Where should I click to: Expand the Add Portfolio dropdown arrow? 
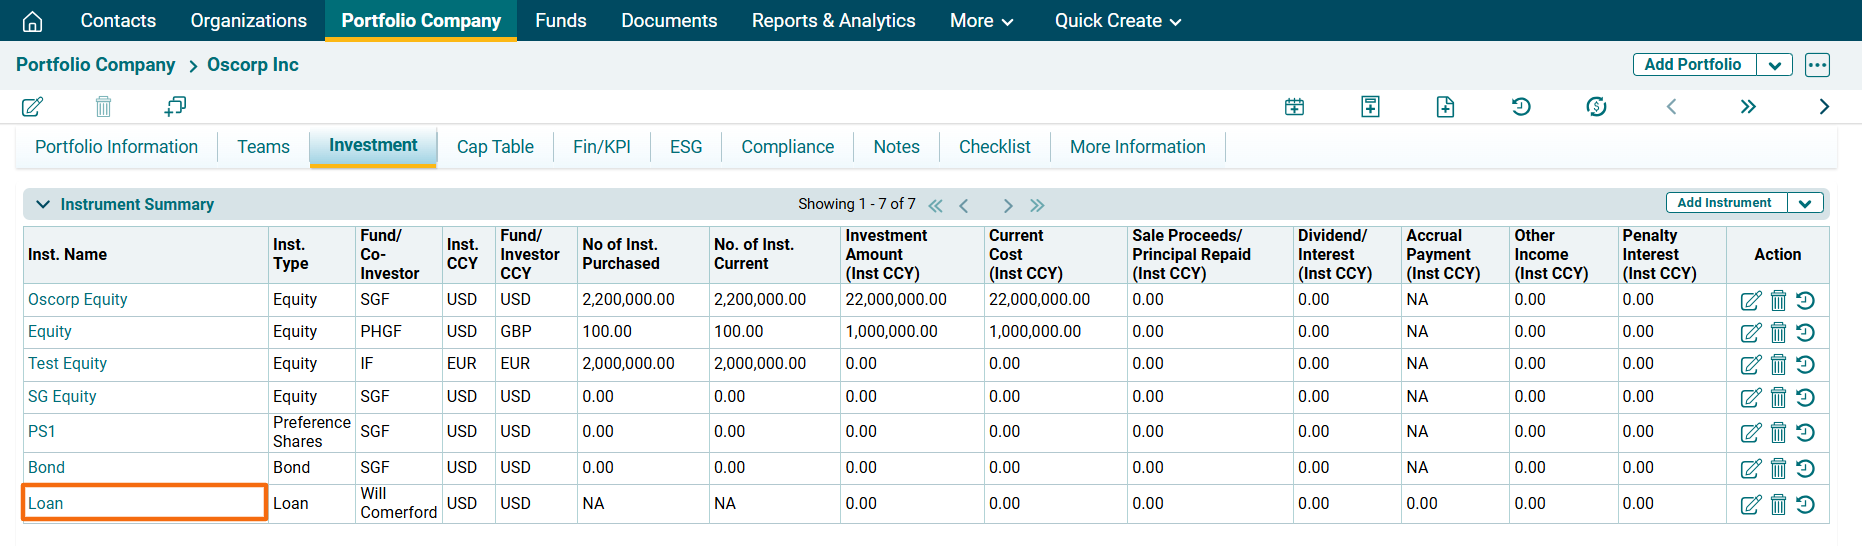1774,65
